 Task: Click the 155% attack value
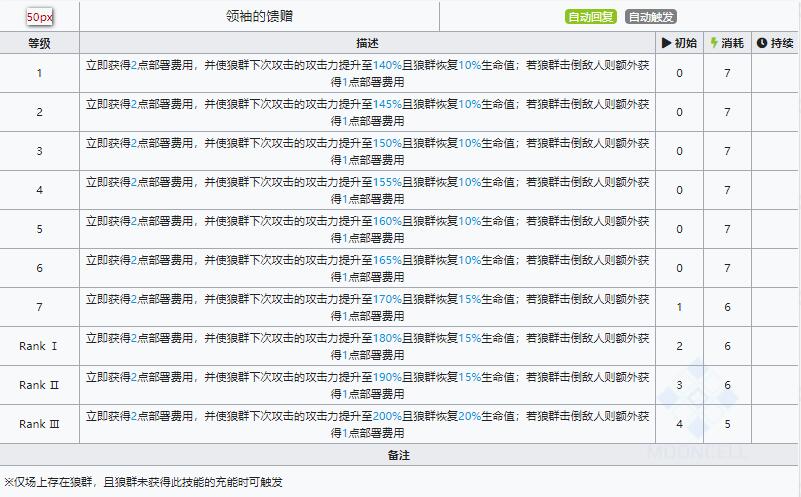click(x=387, y=182)
